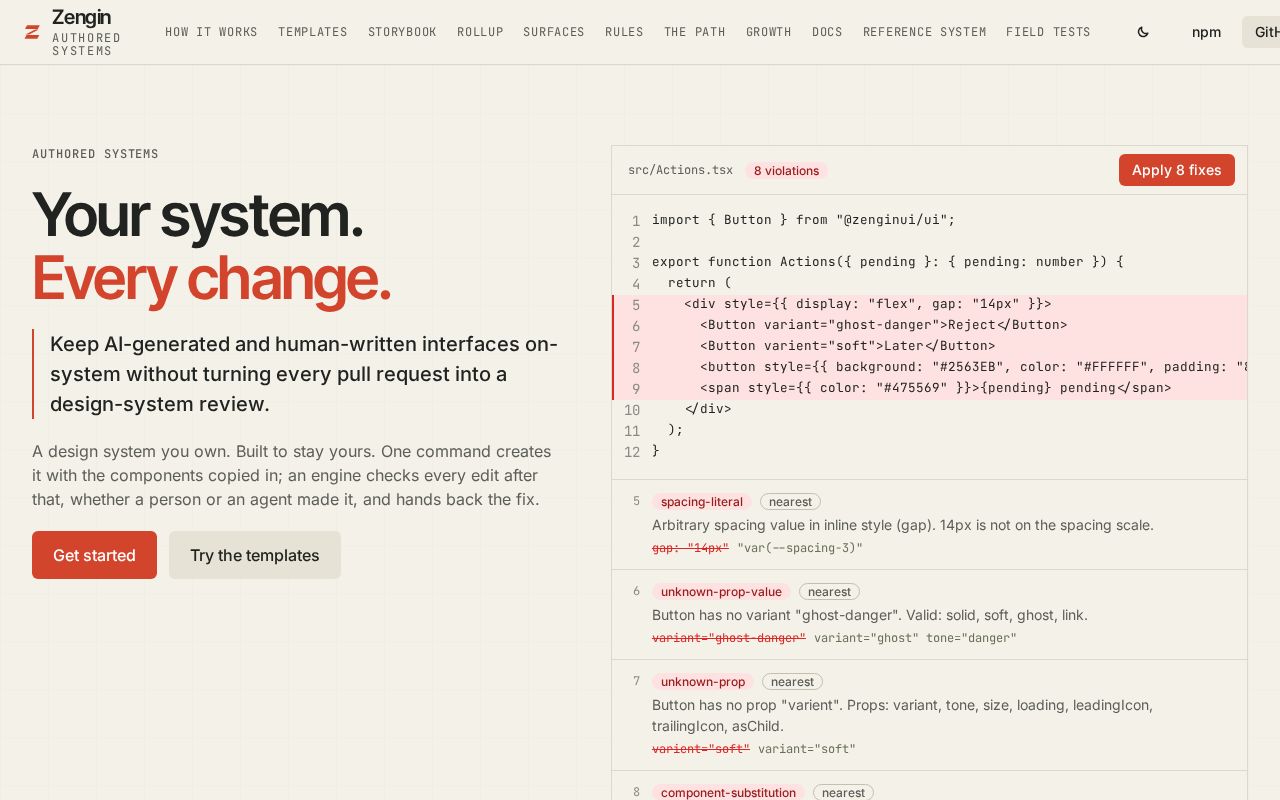This screenshot has width=1280, height=800.
Task: Click code line 9 with the span style
Action: pyautogui.click(x=930, y=388)
